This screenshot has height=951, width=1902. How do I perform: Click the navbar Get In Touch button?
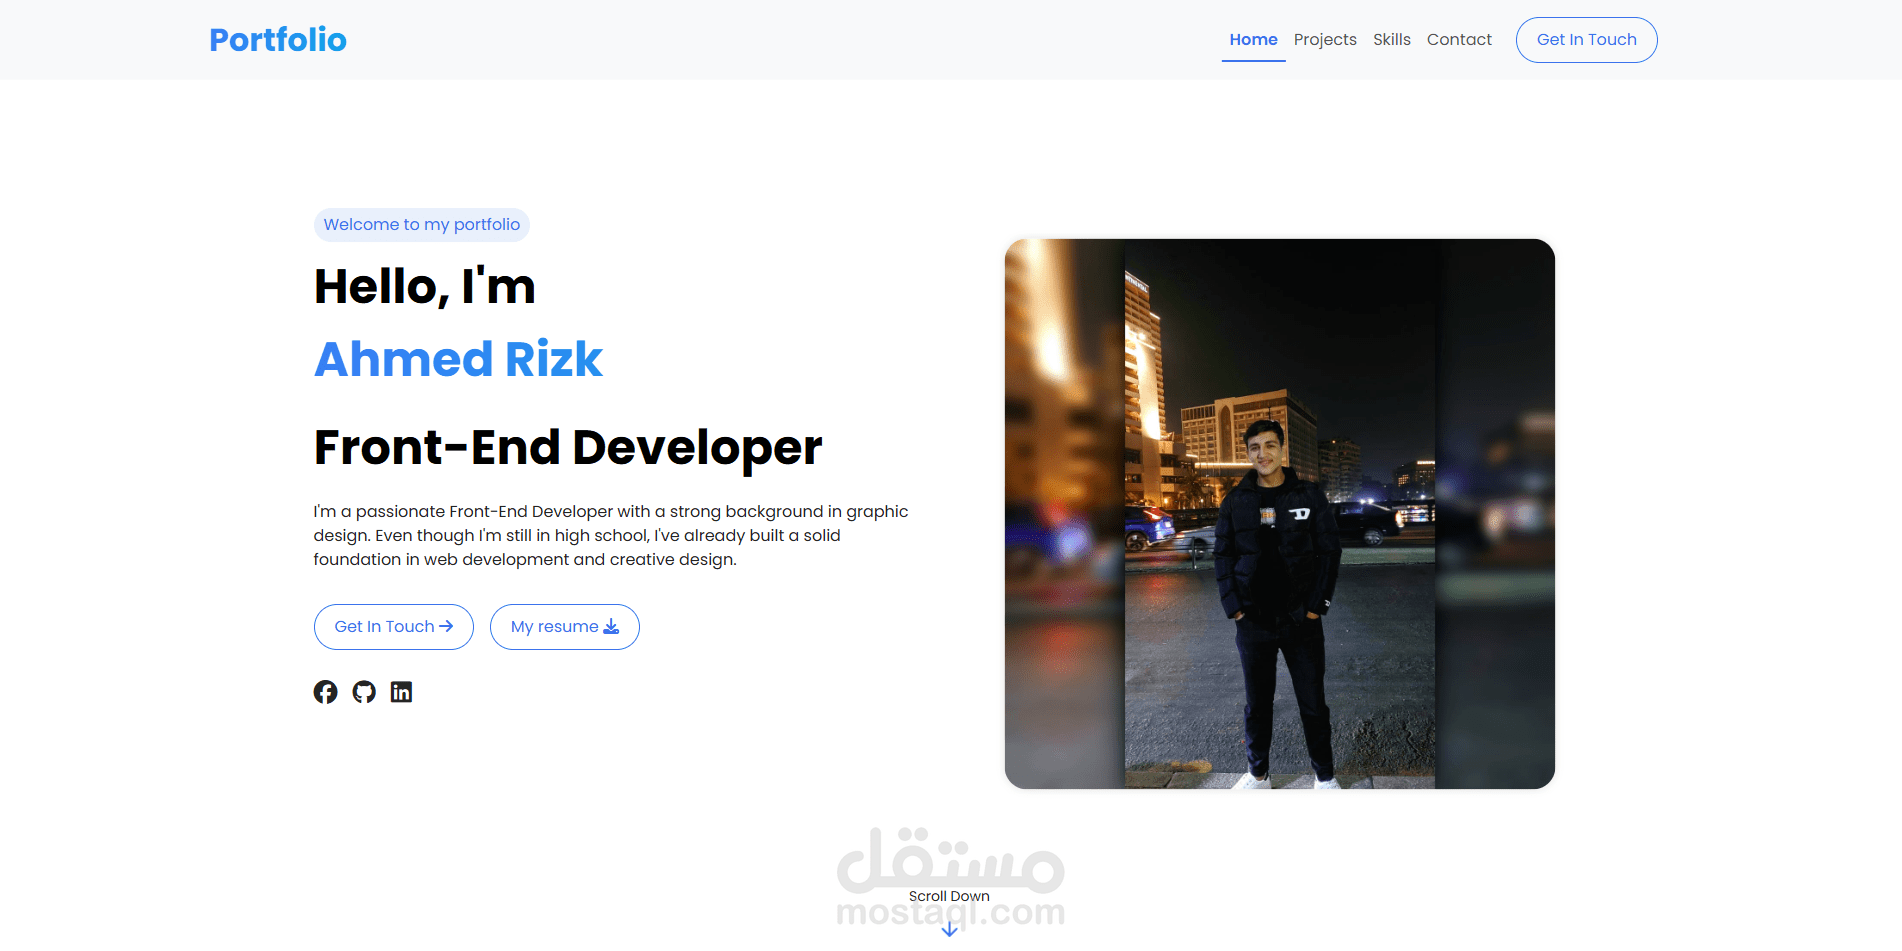click(x=1586, y=39)
